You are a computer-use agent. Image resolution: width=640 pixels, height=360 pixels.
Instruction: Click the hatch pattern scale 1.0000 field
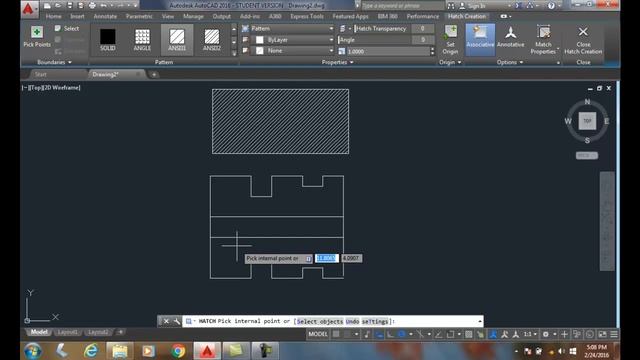[387, 51]
